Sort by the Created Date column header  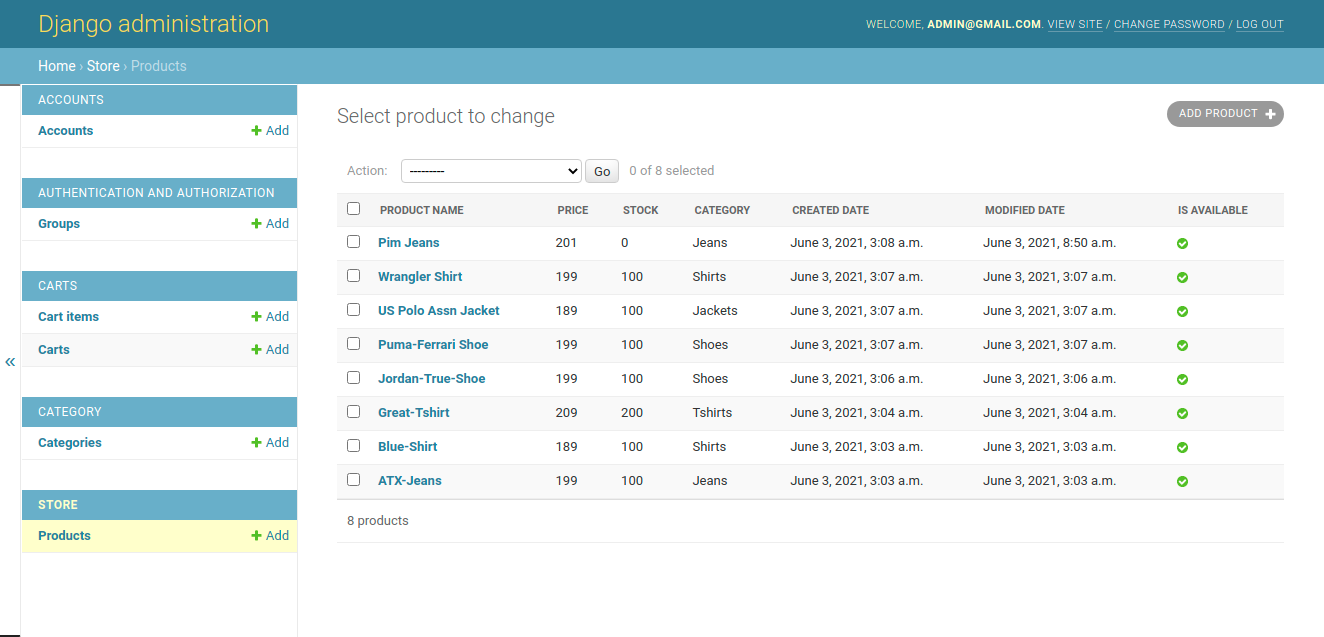[830, 210]
